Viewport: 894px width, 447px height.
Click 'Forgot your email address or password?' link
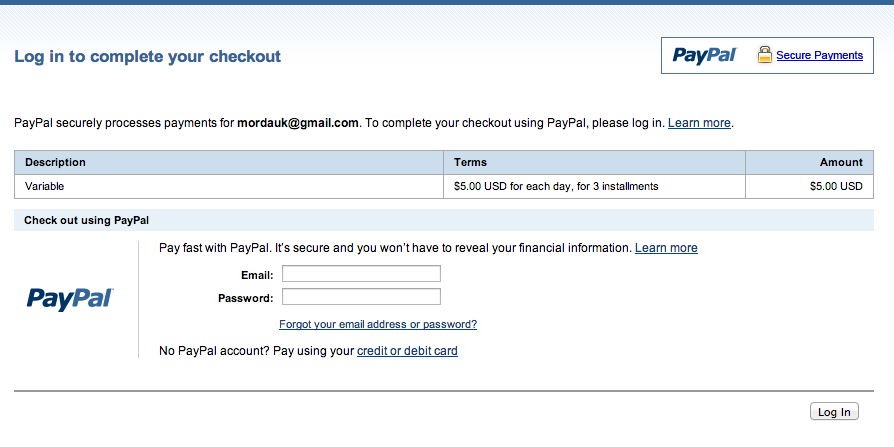(x=378, y=324)
